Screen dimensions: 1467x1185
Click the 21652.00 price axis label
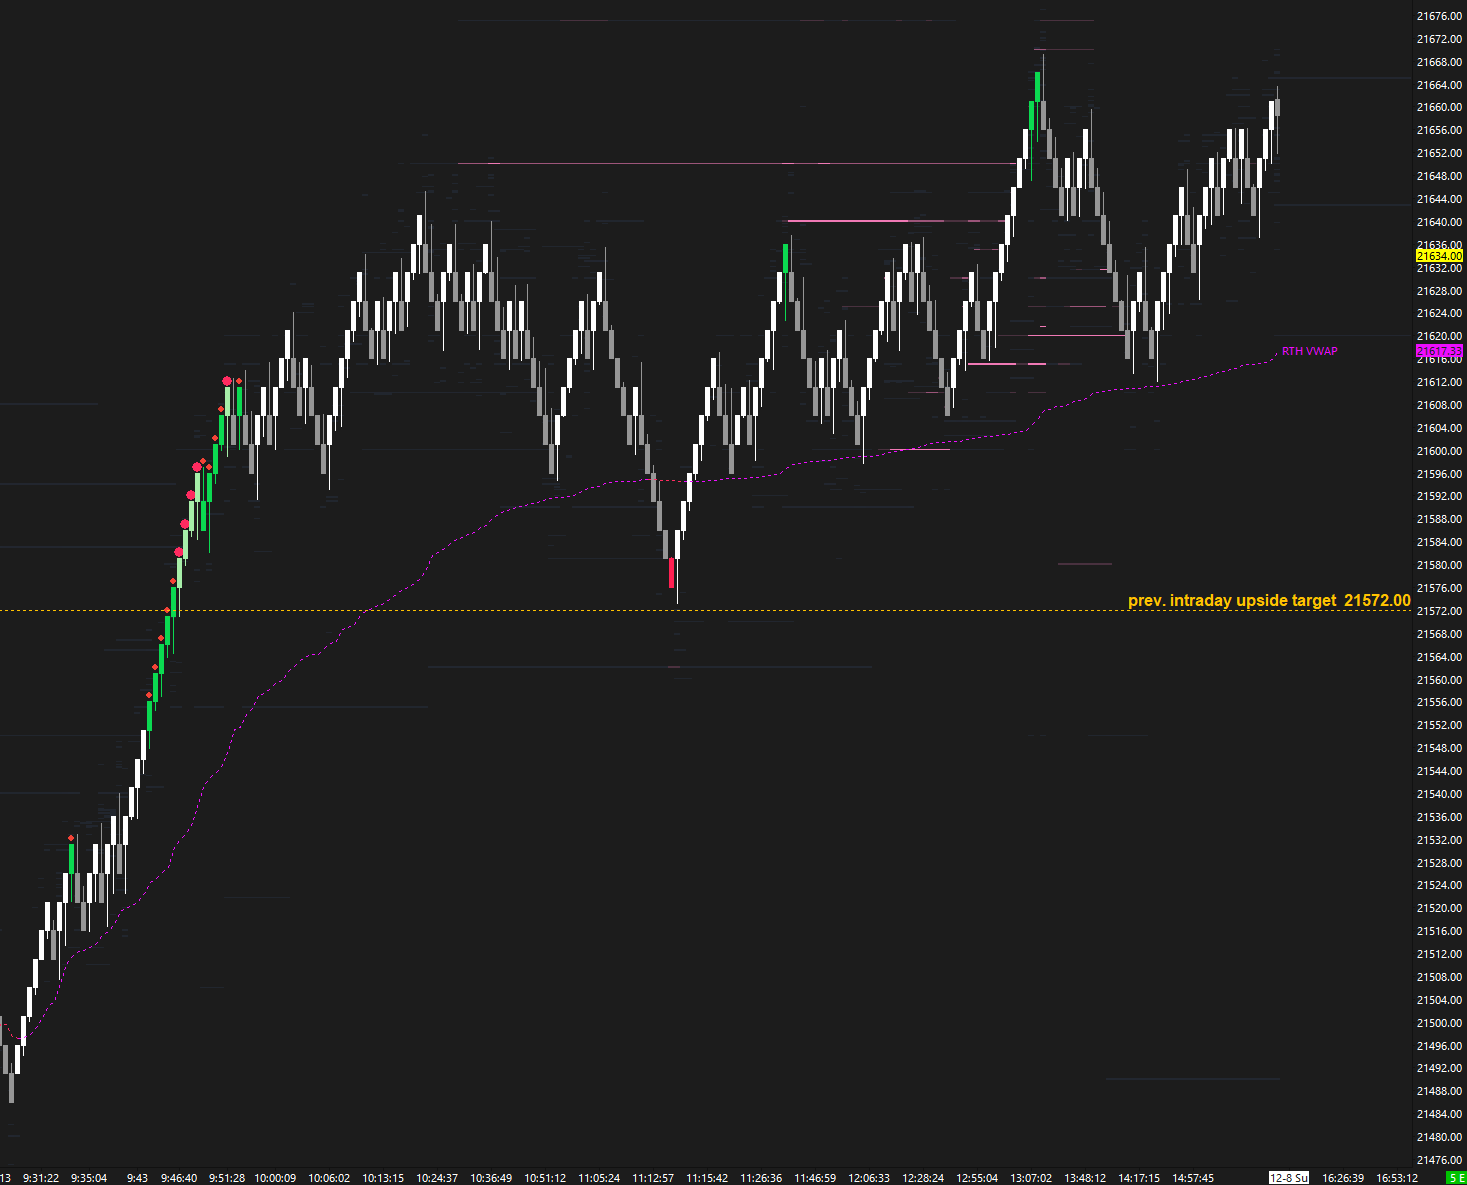(1439, 153)
